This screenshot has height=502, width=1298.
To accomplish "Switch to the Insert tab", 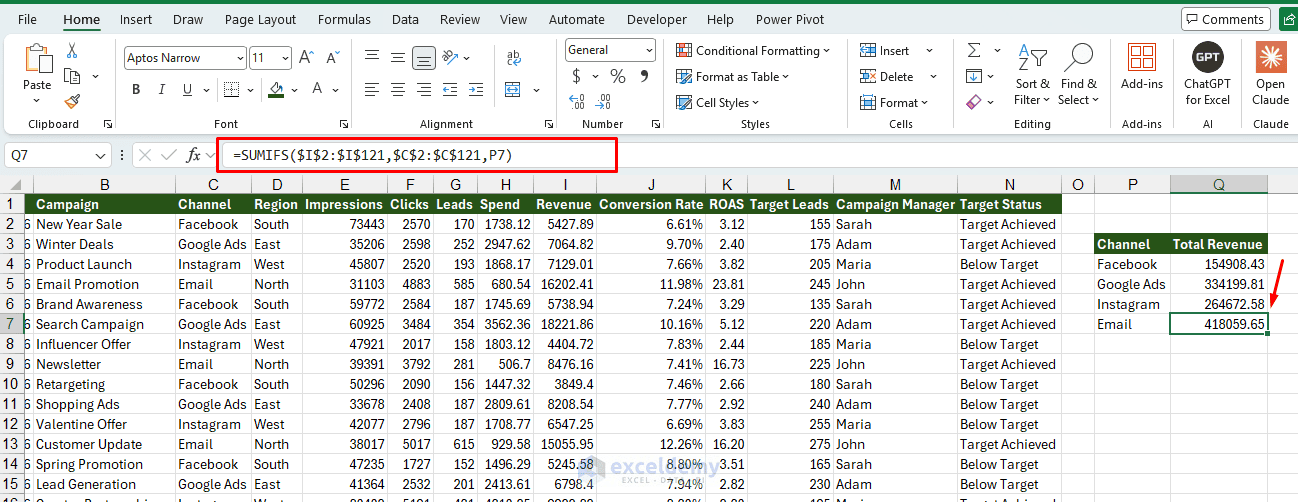I will (x=136, y=19).
